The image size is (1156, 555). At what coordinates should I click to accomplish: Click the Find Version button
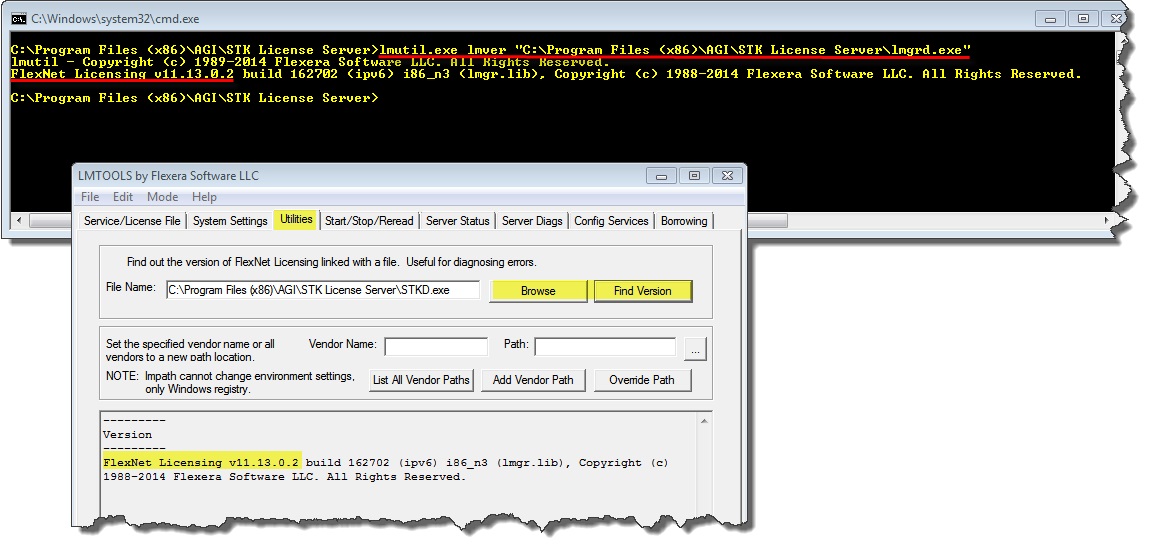[643, 290]
